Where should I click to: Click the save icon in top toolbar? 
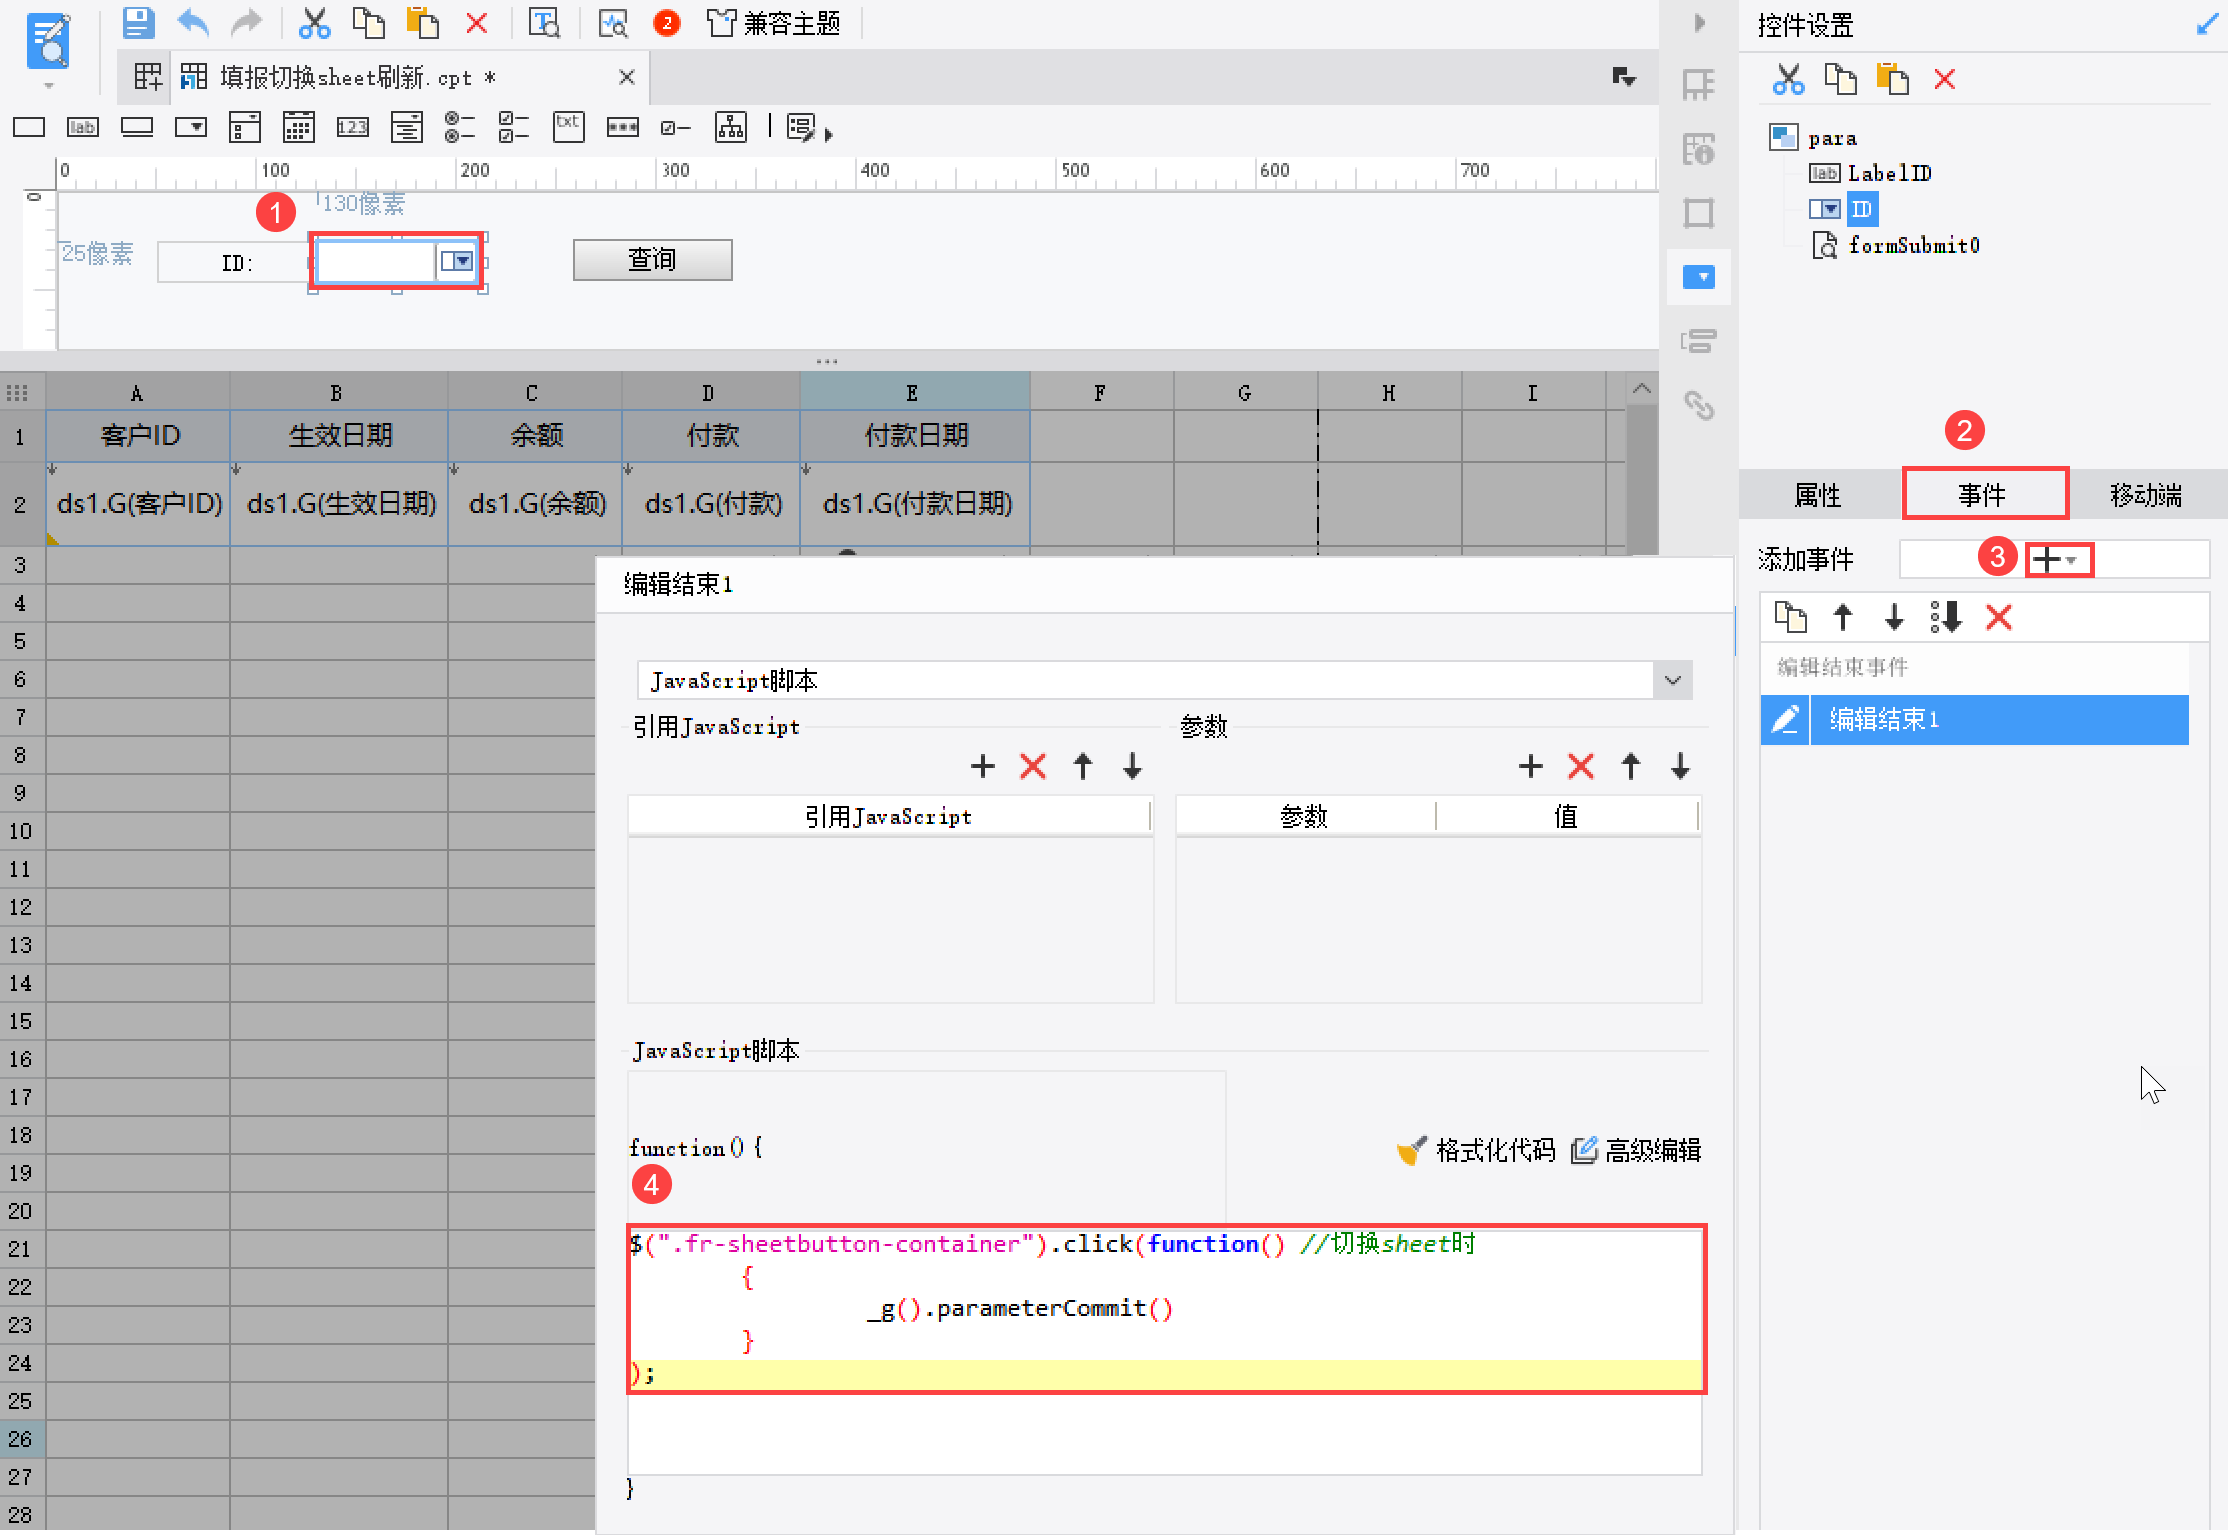click(x=138, y=22)
